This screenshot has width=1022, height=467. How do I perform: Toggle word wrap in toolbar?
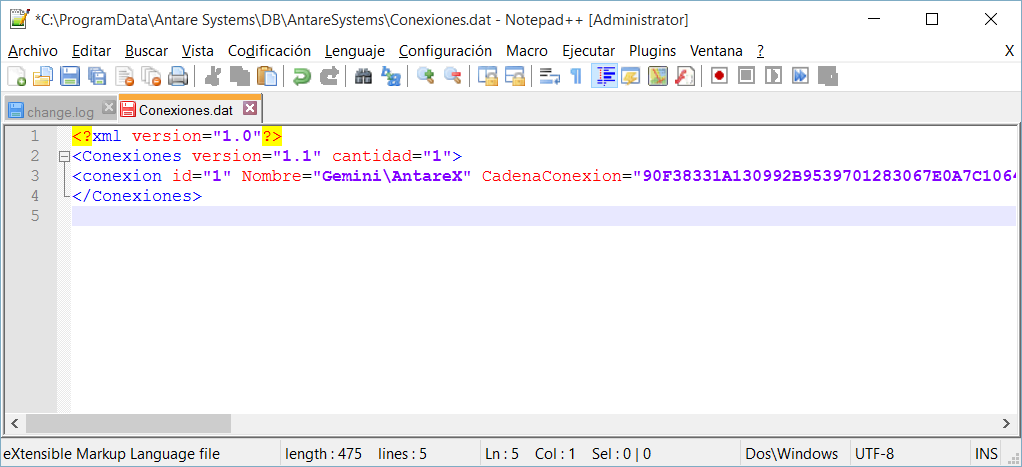pos(549,76)
